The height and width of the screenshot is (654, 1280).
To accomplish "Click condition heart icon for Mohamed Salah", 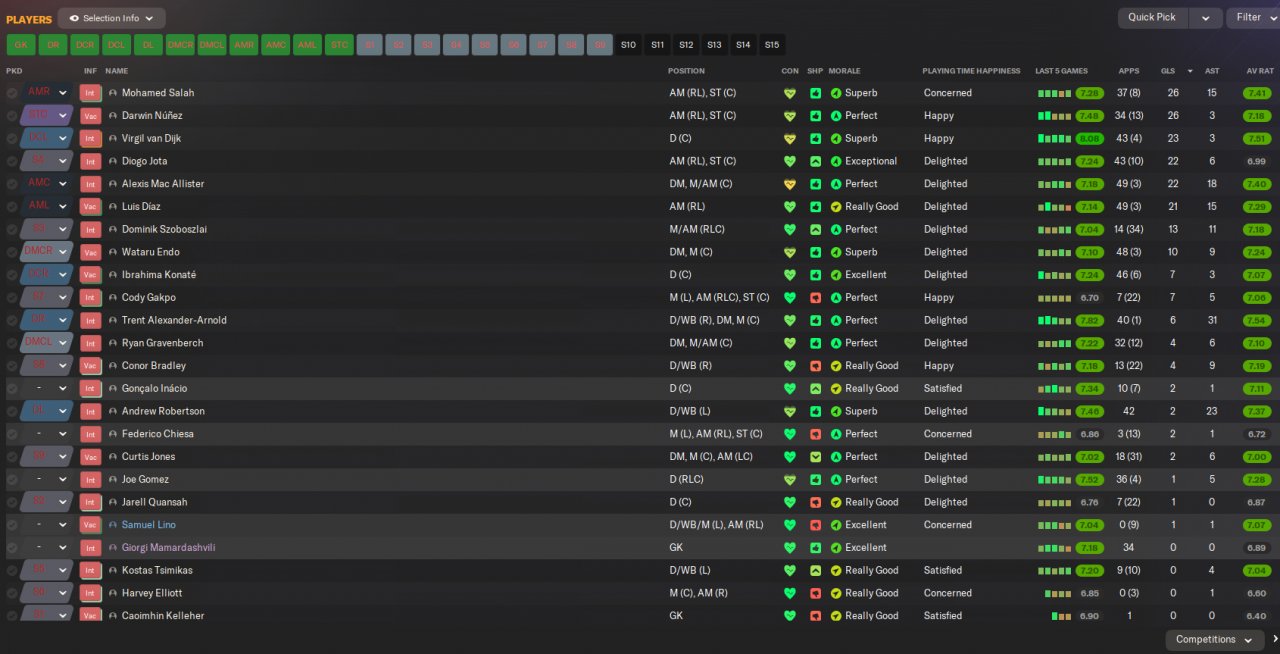I will [790, 93].
